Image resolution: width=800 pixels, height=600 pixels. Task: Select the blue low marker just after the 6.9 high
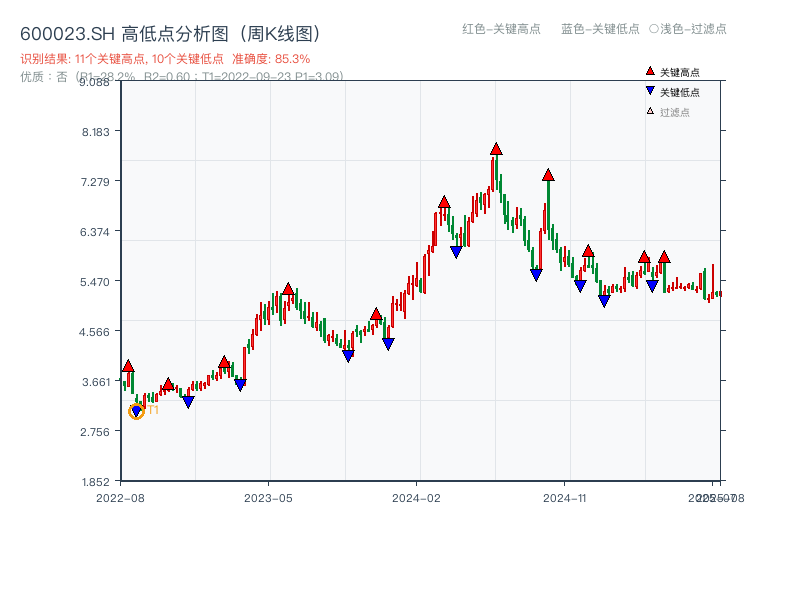(x=456, y=252)
